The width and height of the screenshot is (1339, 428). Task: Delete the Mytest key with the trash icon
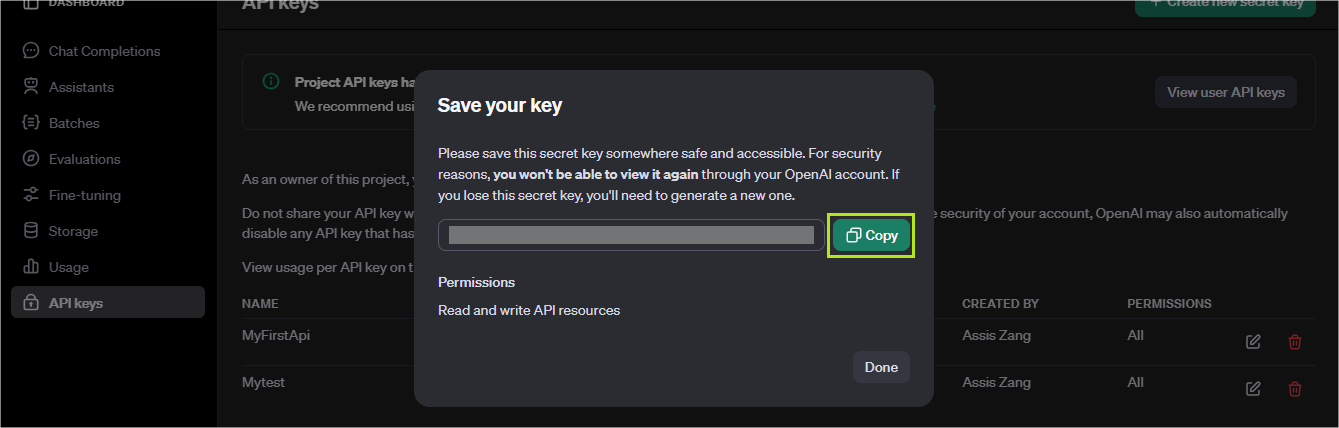click(x=1295, y=389)
